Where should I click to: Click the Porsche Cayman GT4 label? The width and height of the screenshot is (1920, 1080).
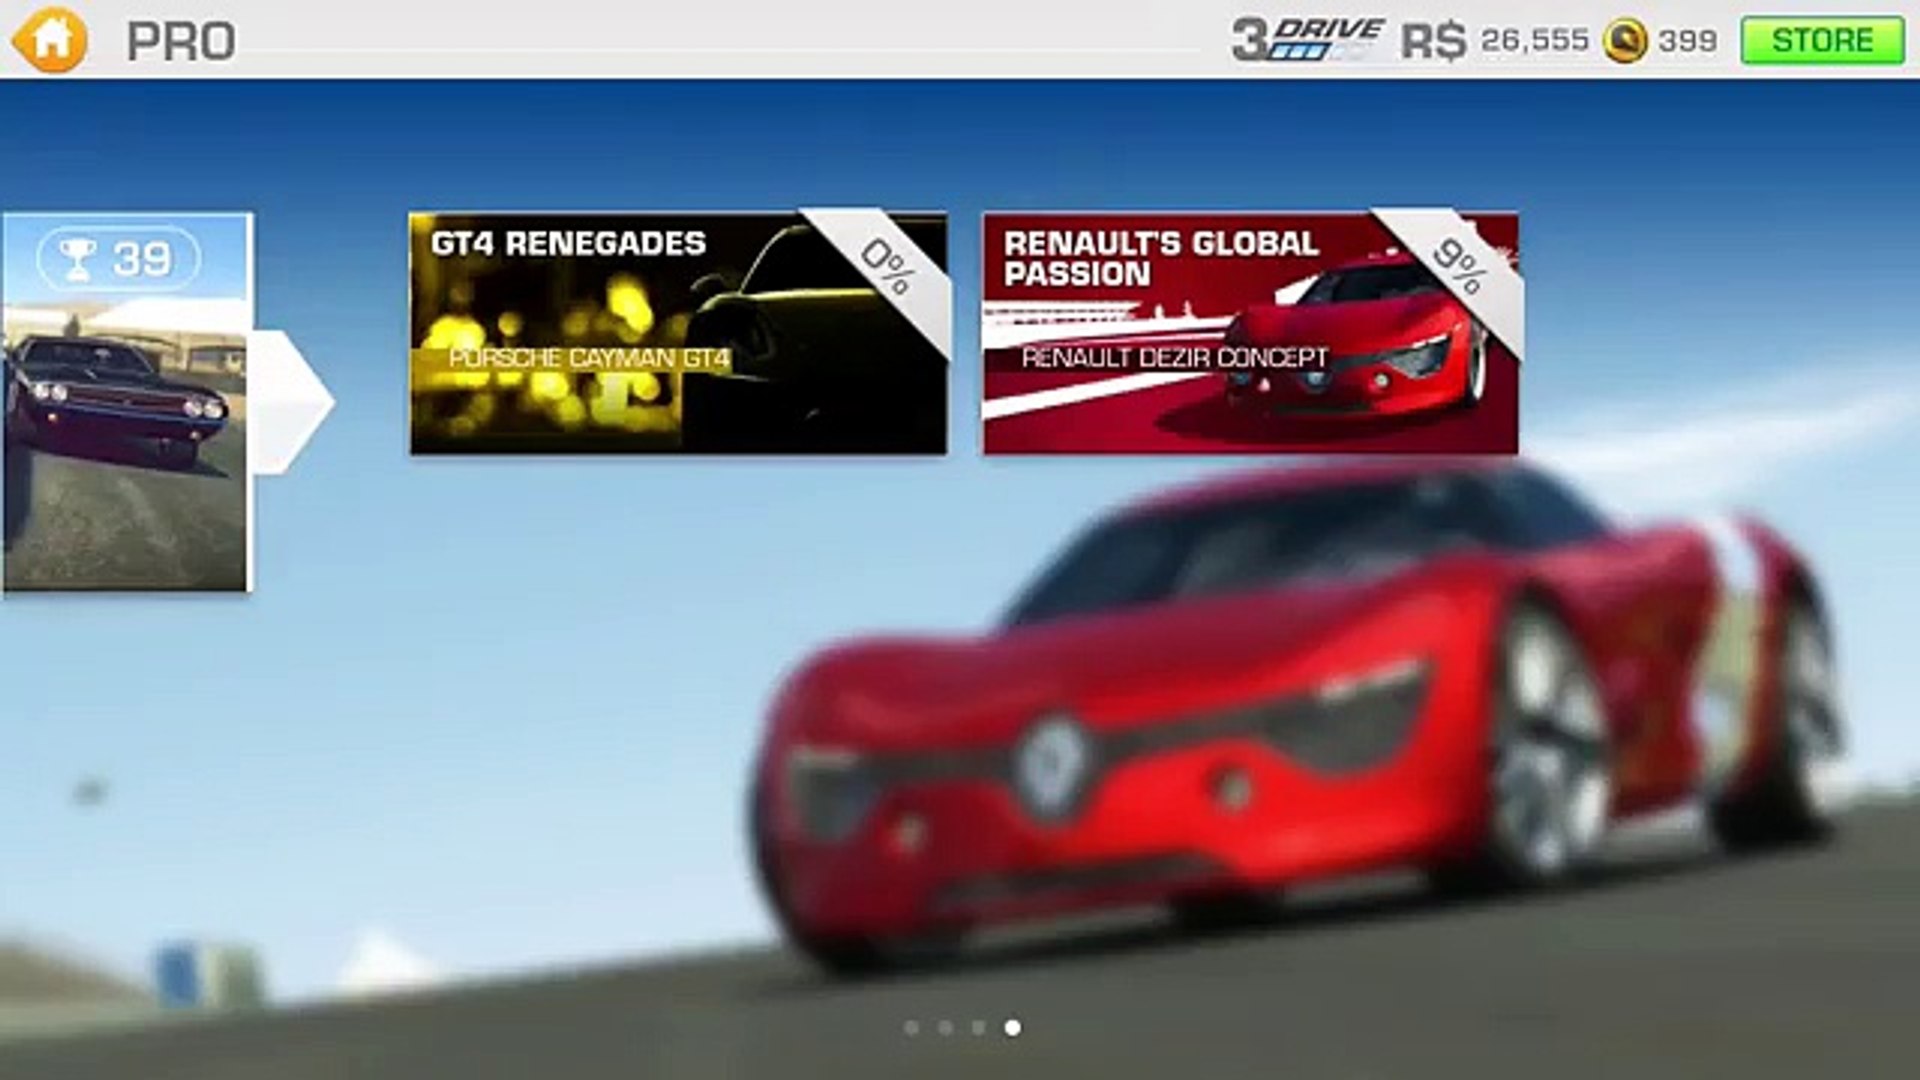tap(588, 358)
